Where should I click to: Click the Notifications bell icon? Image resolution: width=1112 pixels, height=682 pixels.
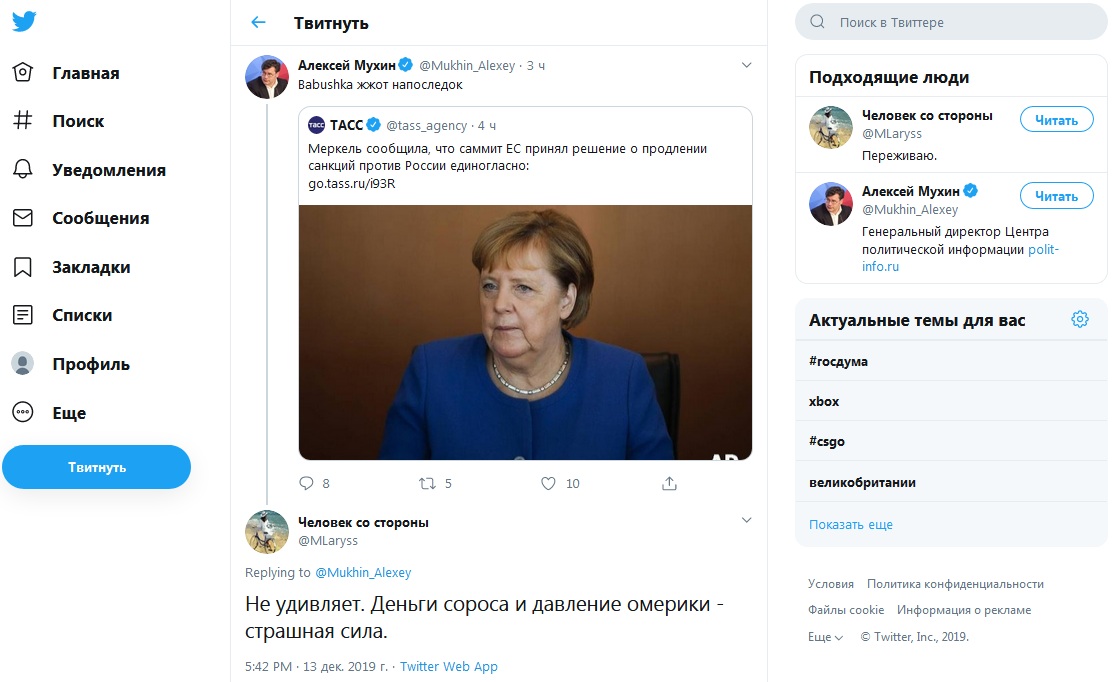pos(23,169)
